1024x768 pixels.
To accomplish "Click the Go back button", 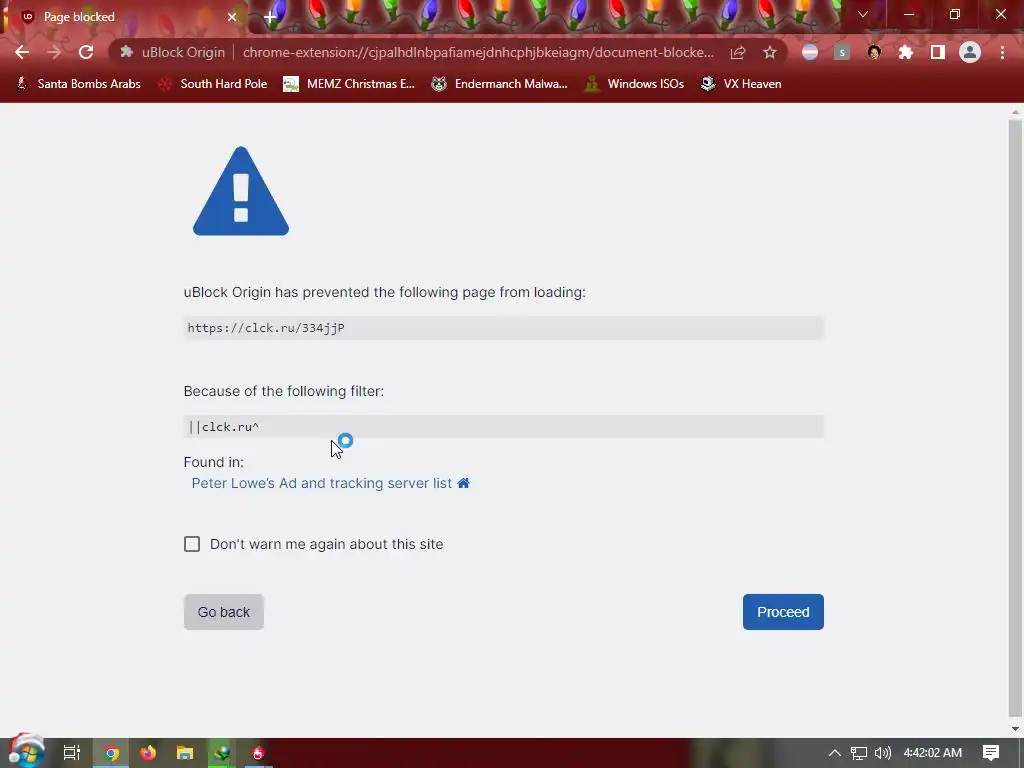I will [x=223, y=612].
